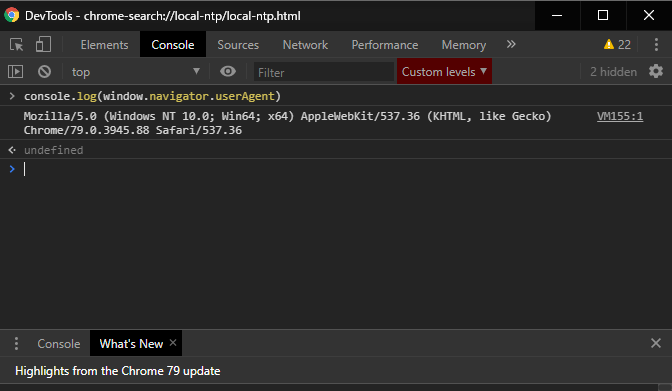Click the eye live expression icon

(228, 71)
